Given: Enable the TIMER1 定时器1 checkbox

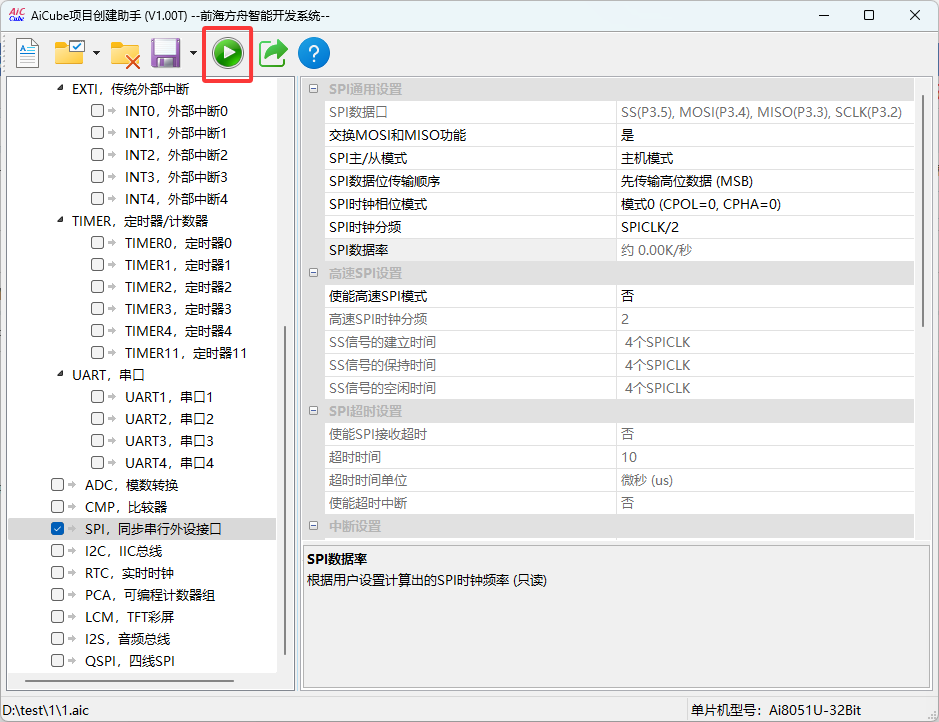Looking at the screenshot, I should coord(97,265).
